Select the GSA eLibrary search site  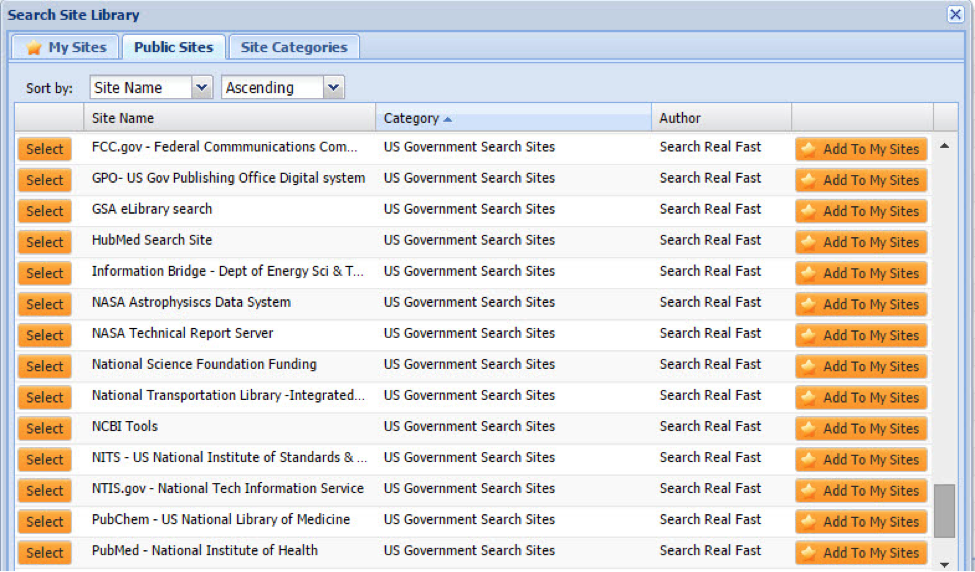(45, 211)
